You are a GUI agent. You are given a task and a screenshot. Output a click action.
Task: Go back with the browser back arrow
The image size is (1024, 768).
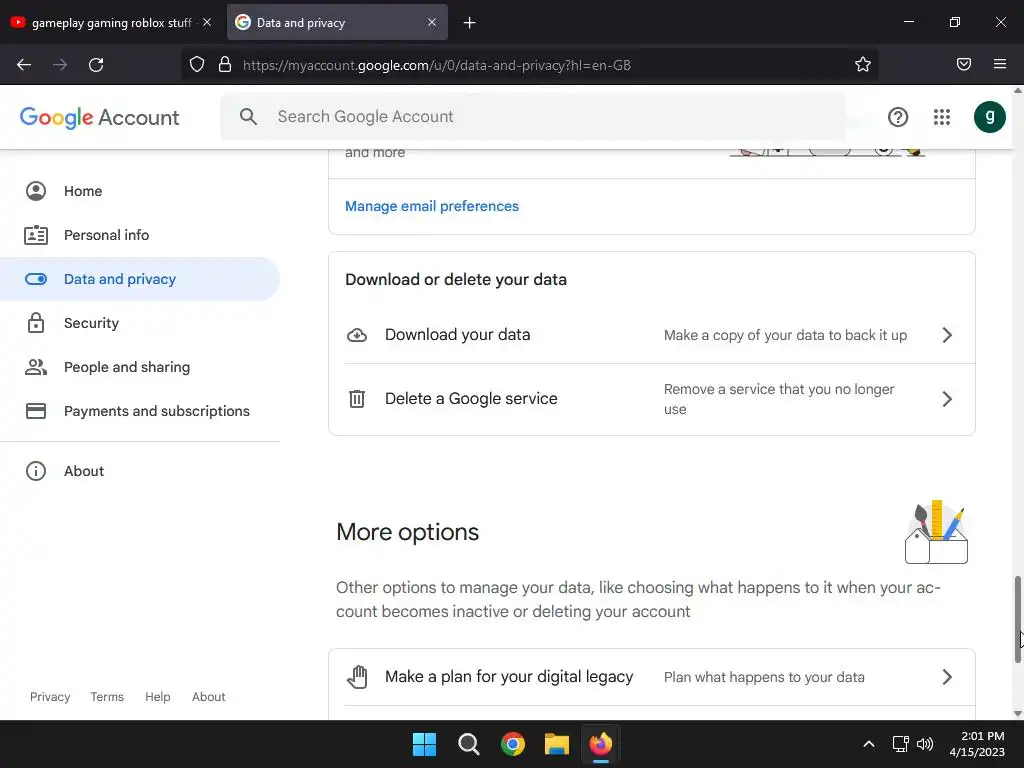24,65
